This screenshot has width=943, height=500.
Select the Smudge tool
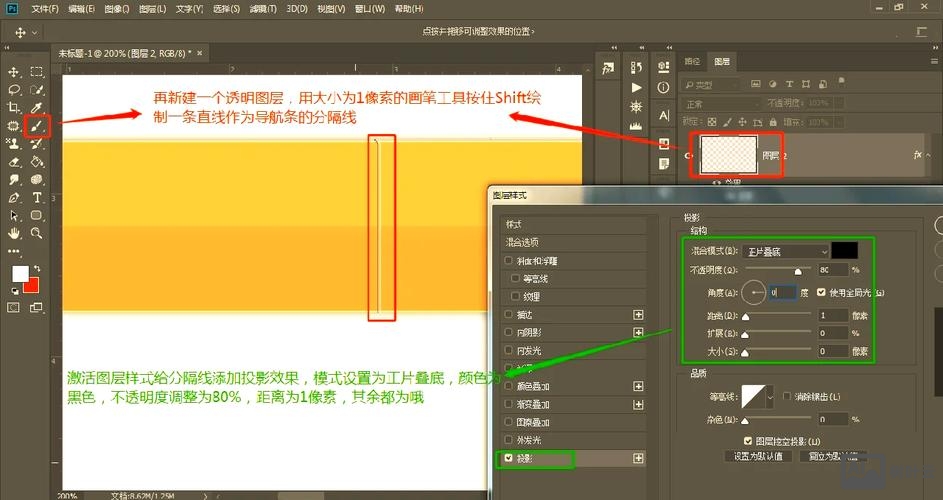(14, 180)
